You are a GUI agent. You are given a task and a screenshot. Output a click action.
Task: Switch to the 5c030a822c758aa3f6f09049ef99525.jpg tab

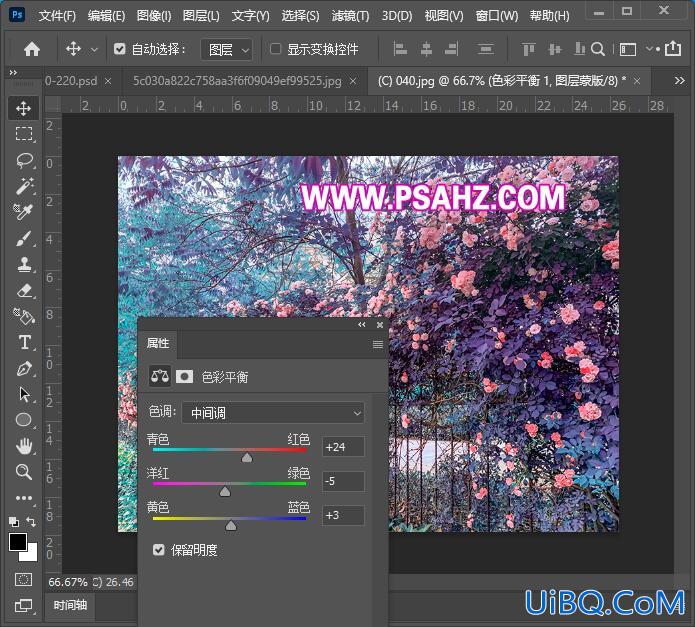click(x=237, y=81)
